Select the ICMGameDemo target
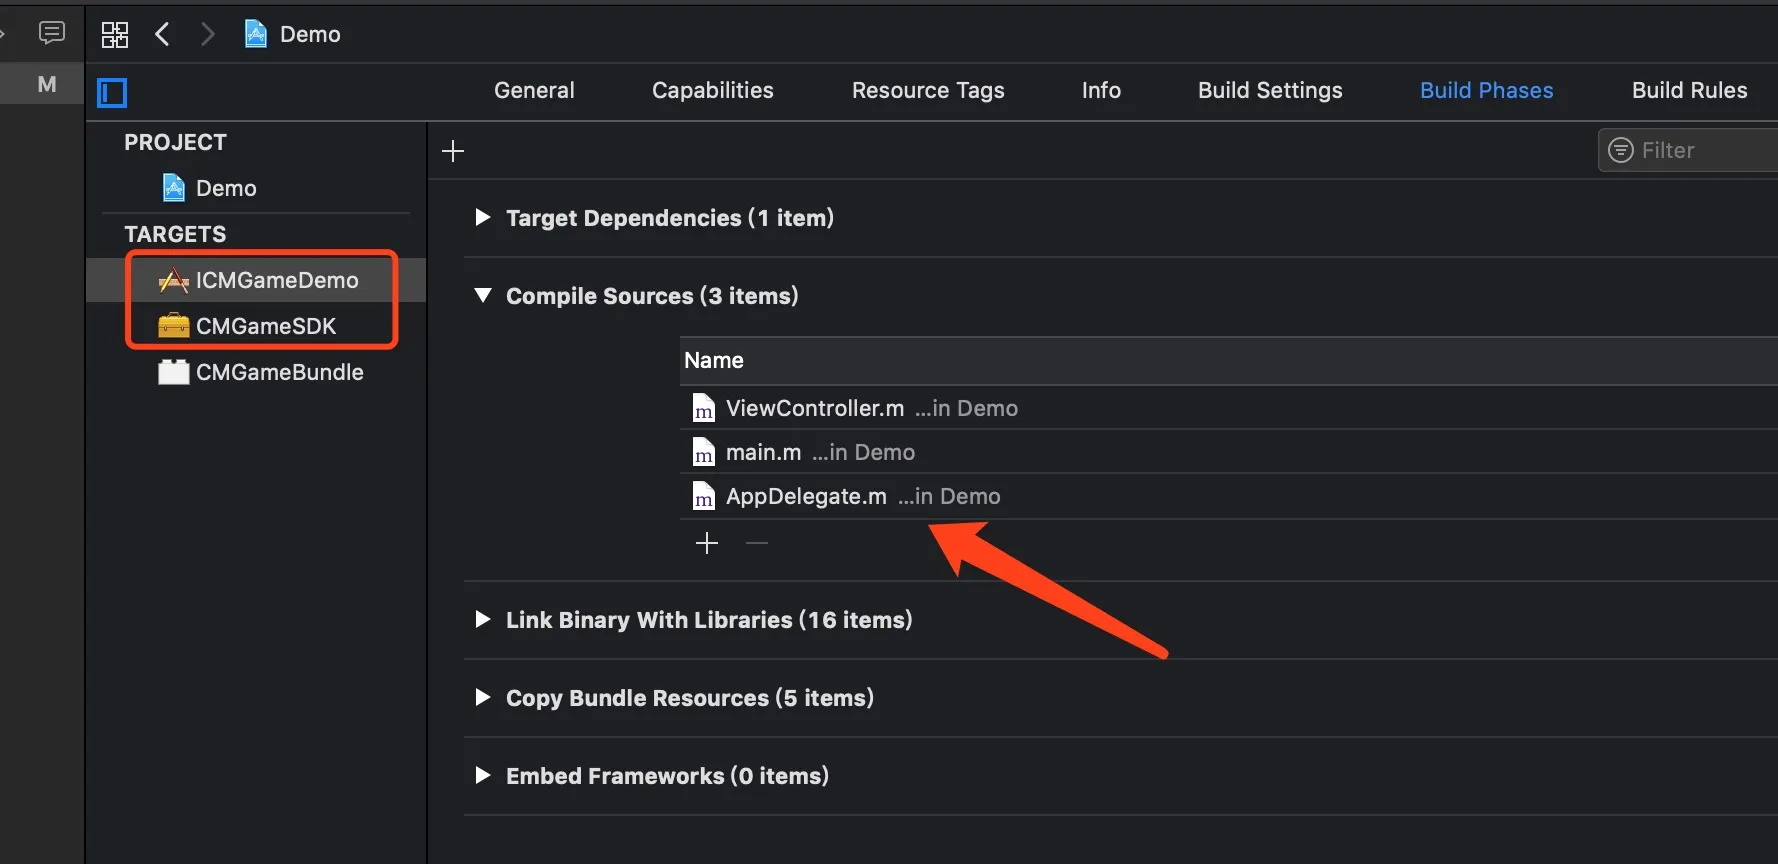 pyautogui.click(x=256, y=280)
